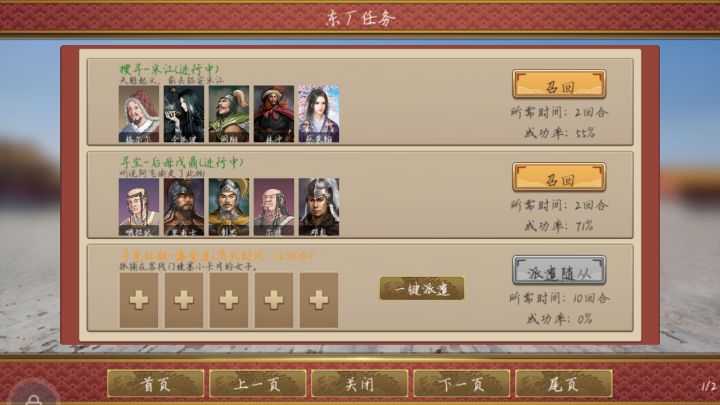Select woman in purple robe portrait
Viewport: 720px width, 405px height.
[319, 113]
